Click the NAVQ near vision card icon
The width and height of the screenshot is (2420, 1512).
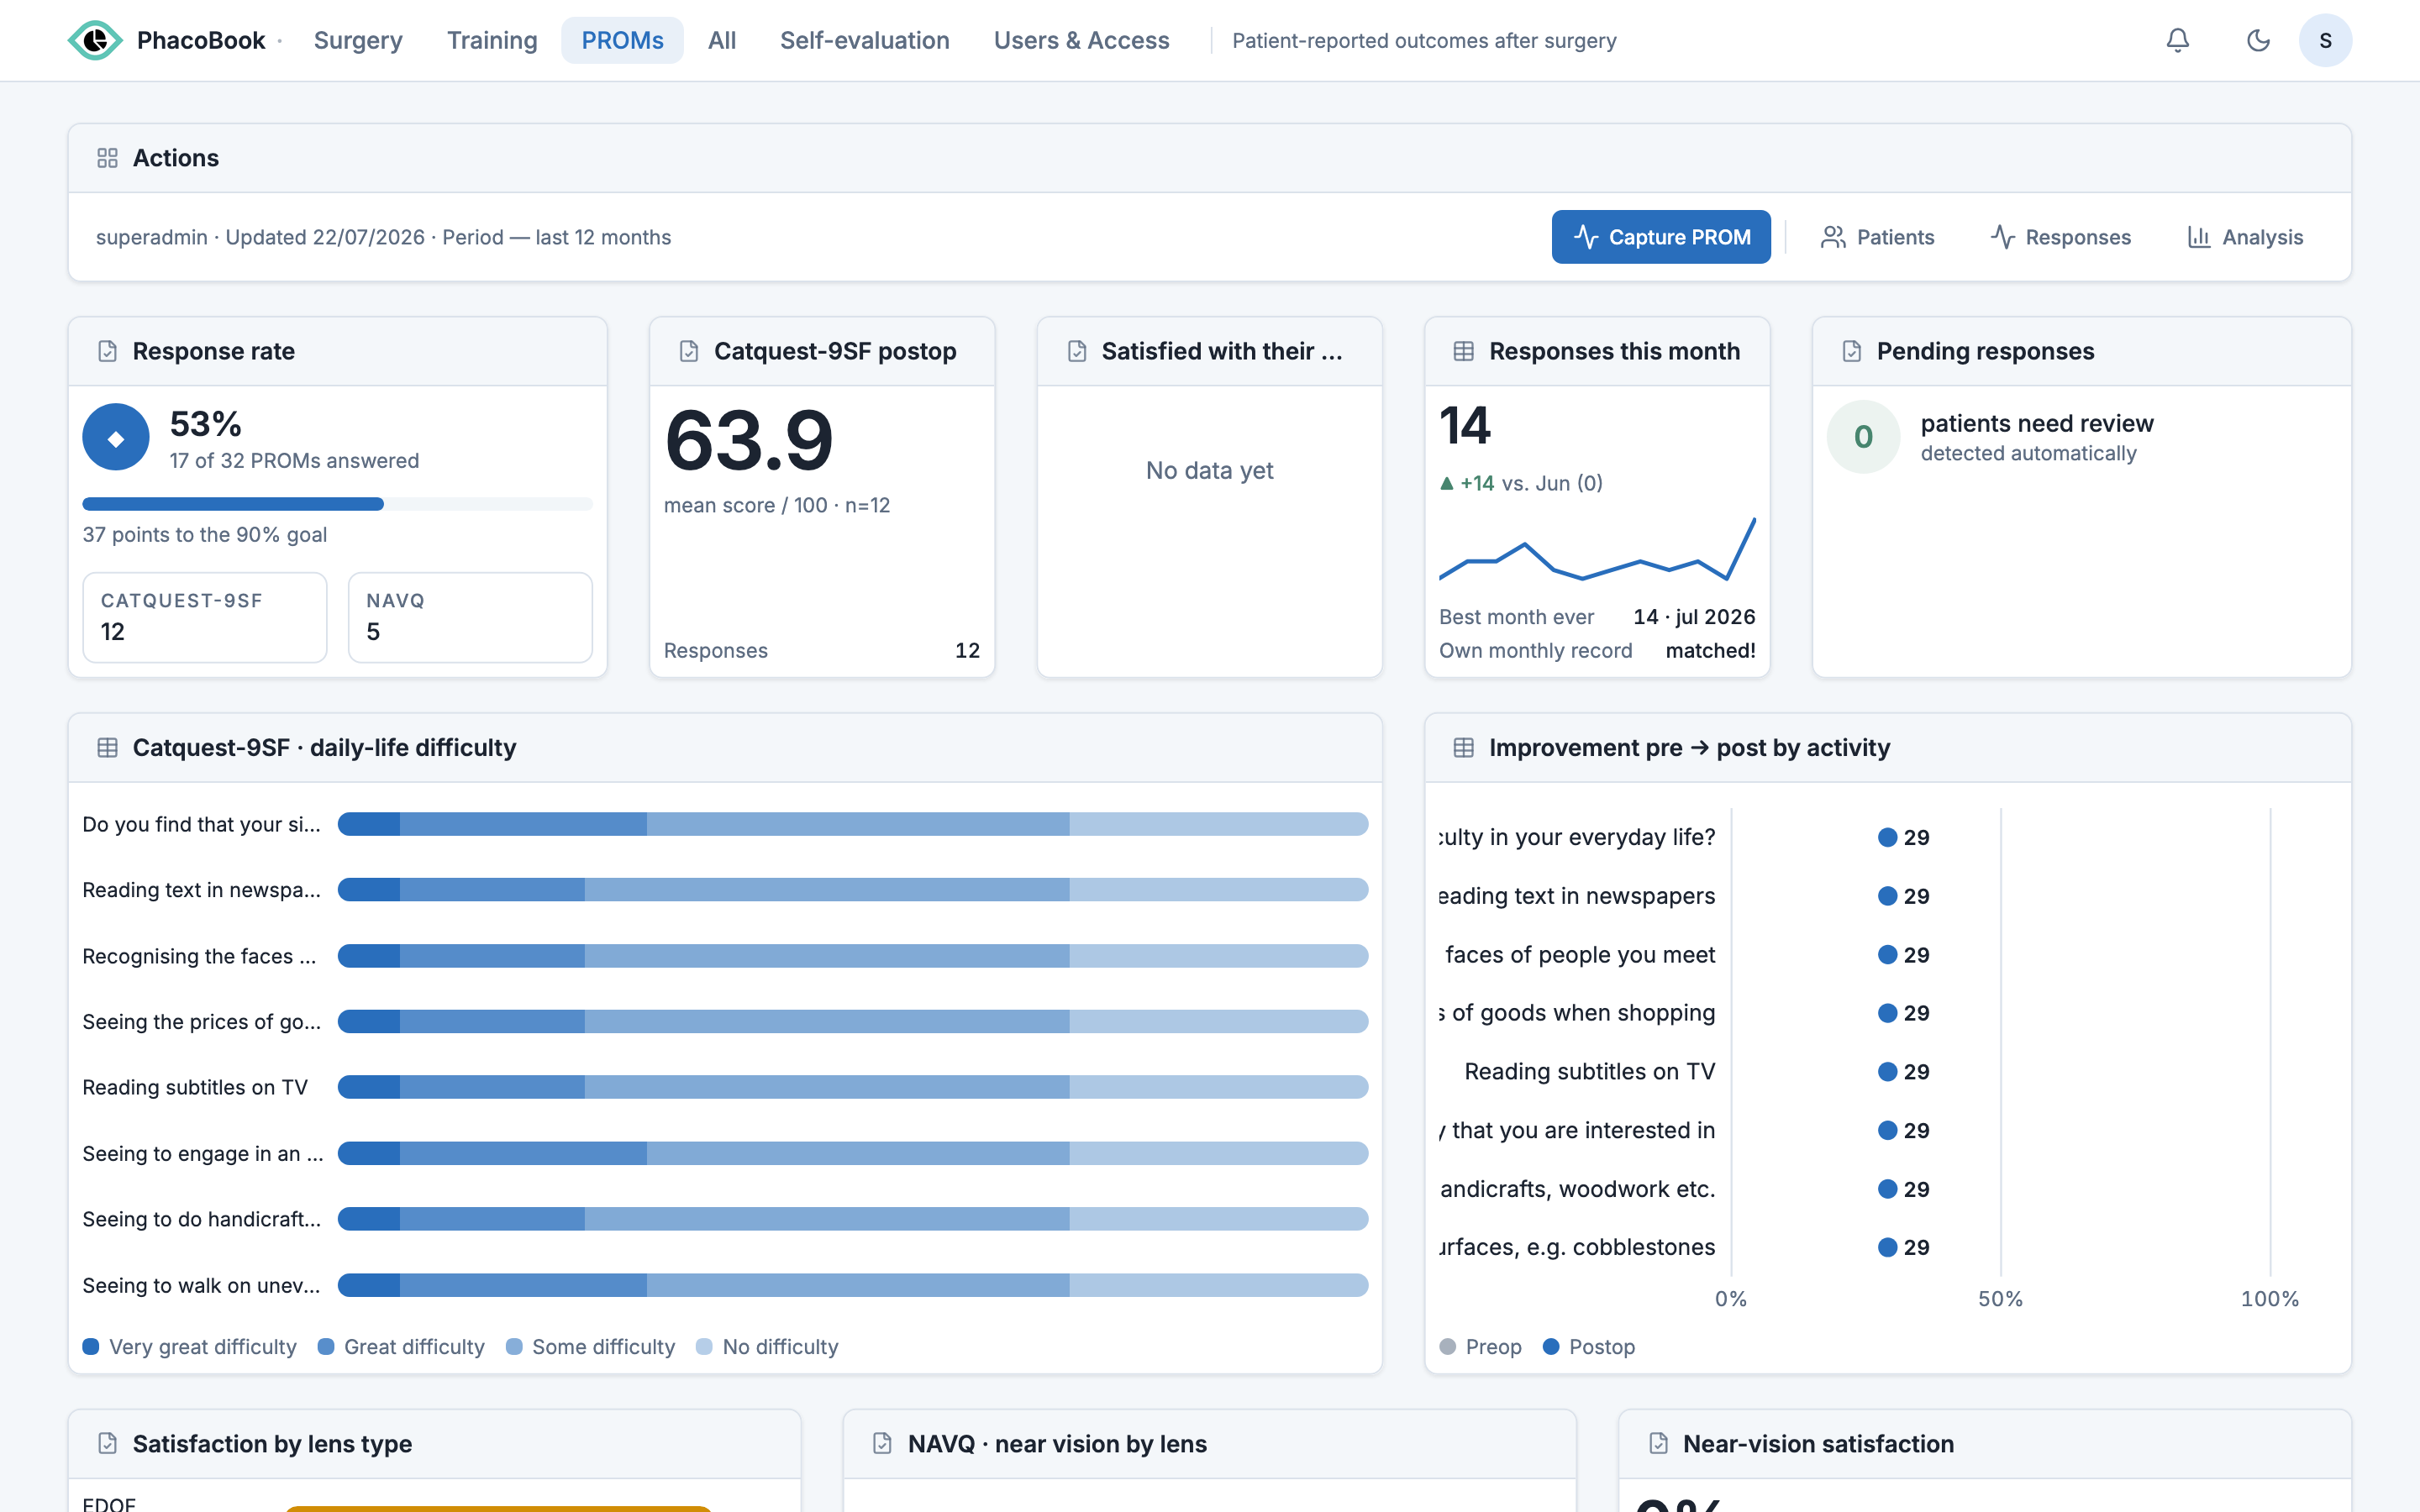pos(882,1444)
